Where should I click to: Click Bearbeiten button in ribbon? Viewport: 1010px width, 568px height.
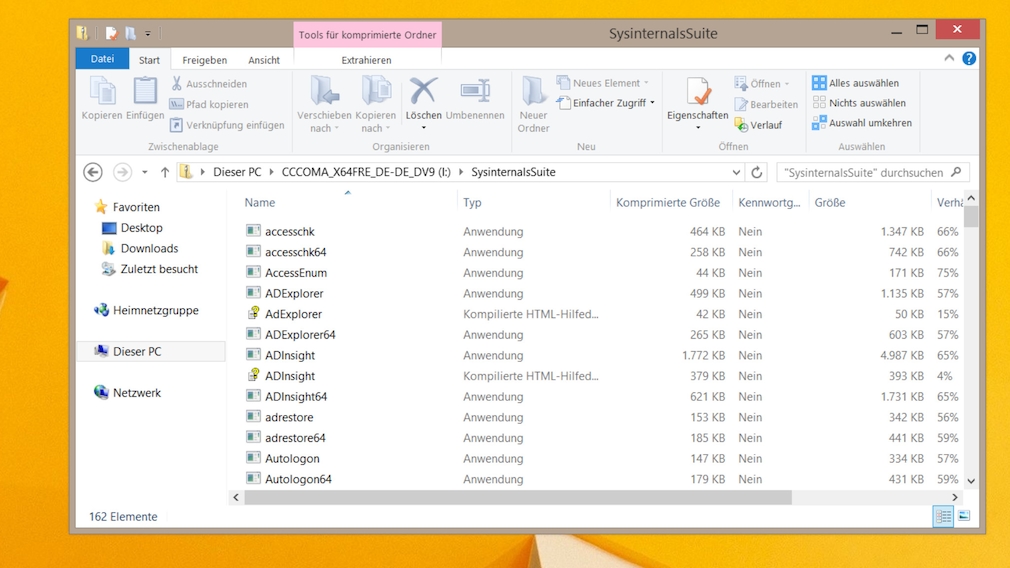point(766,104)
